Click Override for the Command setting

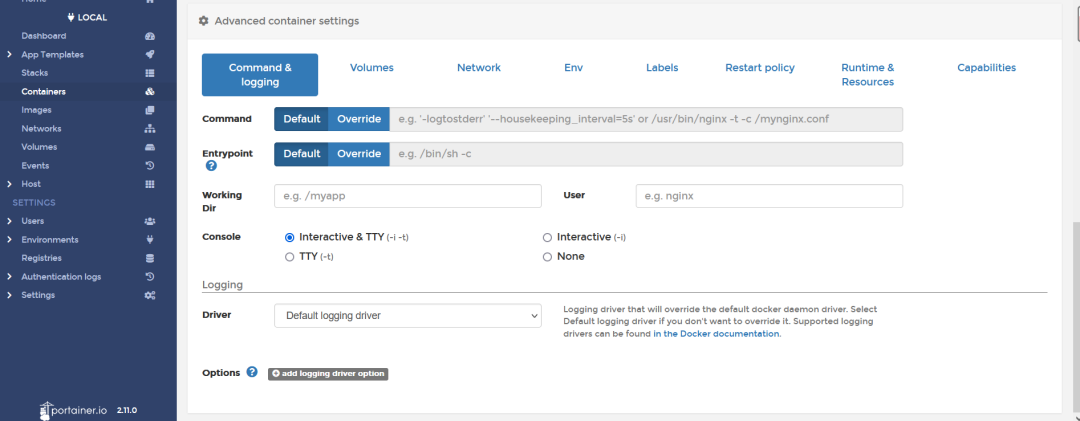tap(358, 119)
